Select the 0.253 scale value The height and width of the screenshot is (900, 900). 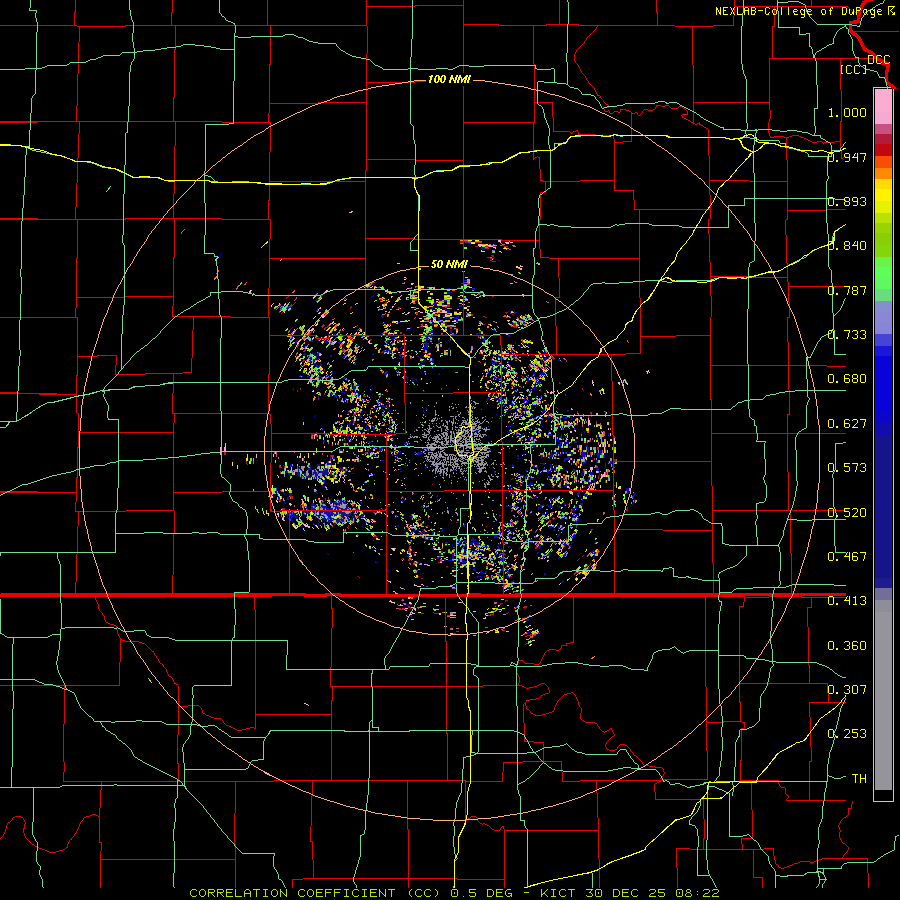click(x=847, y=734)
